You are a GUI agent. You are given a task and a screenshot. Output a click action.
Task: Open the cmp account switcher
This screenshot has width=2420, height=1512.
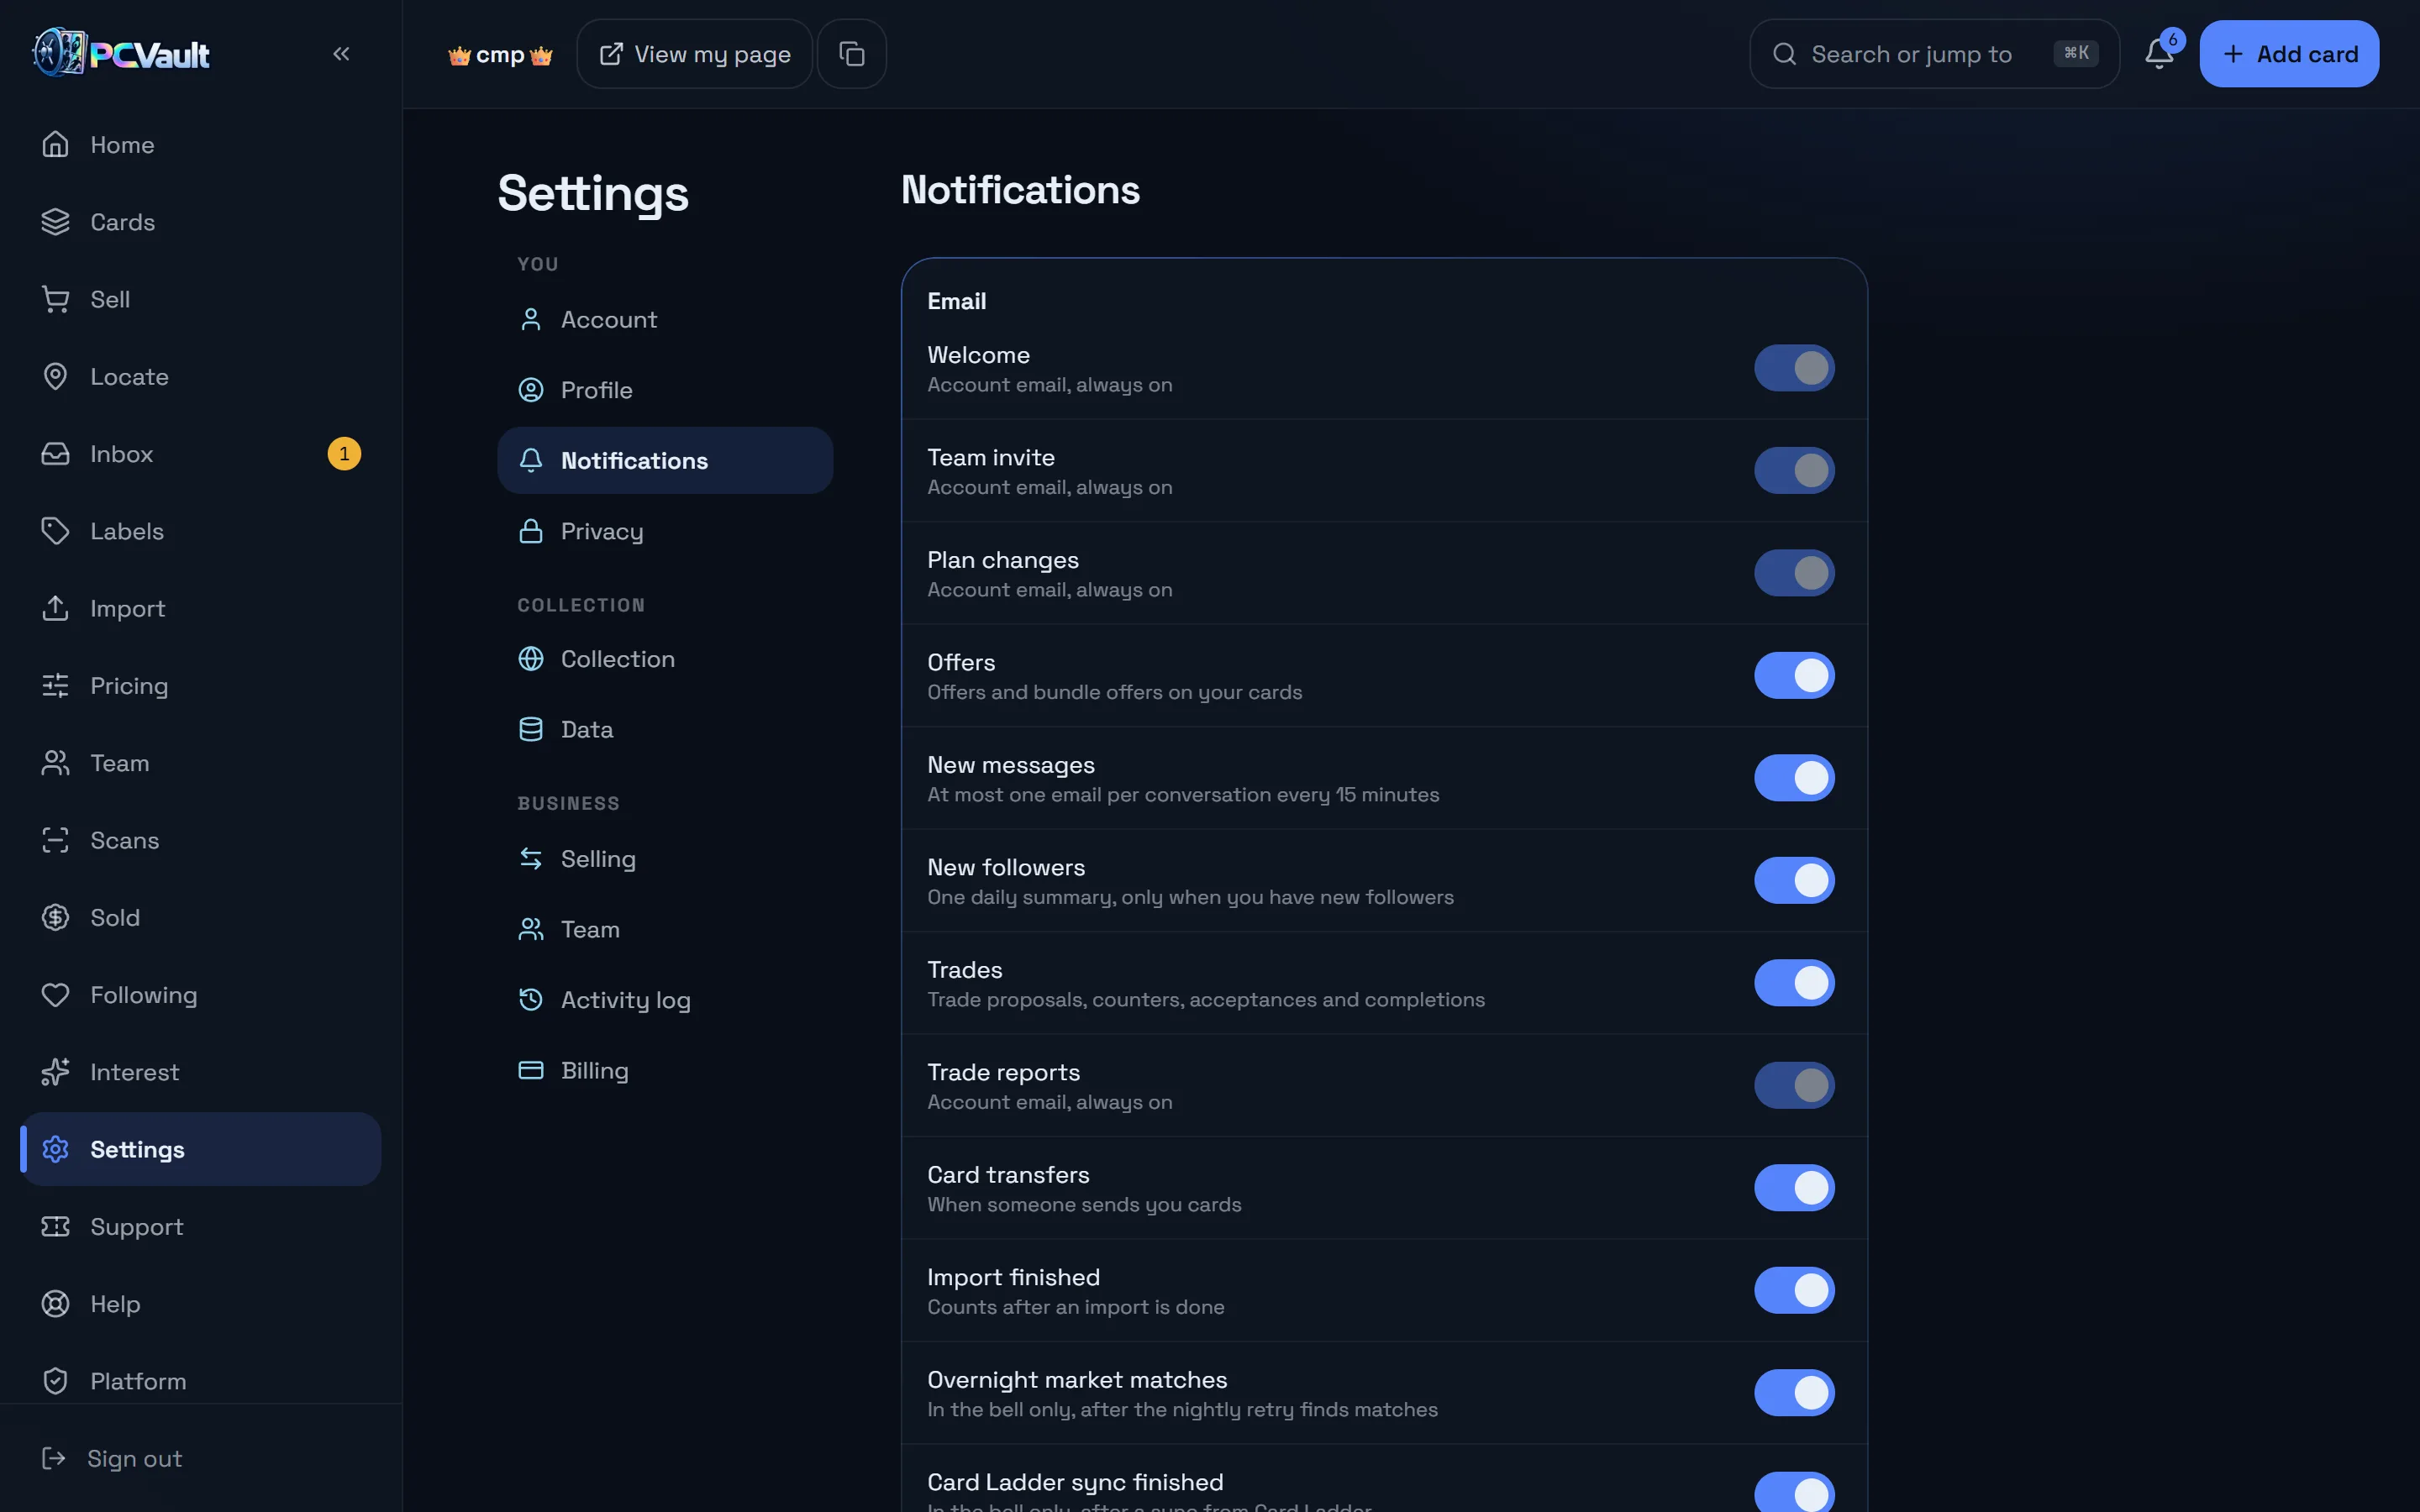(x=500, y=55)
